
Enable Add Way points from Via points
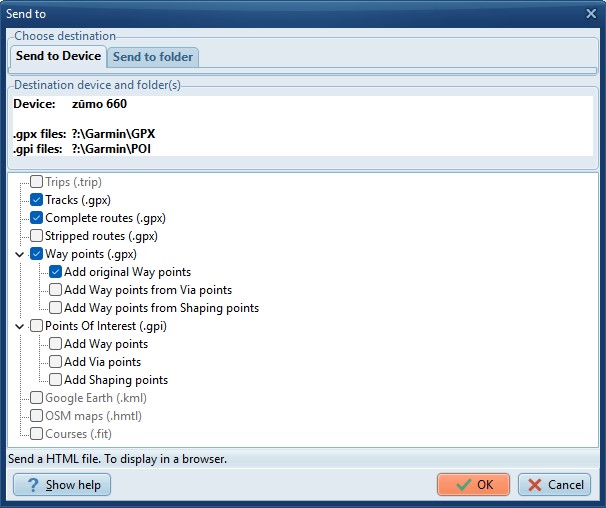[55, 290]
